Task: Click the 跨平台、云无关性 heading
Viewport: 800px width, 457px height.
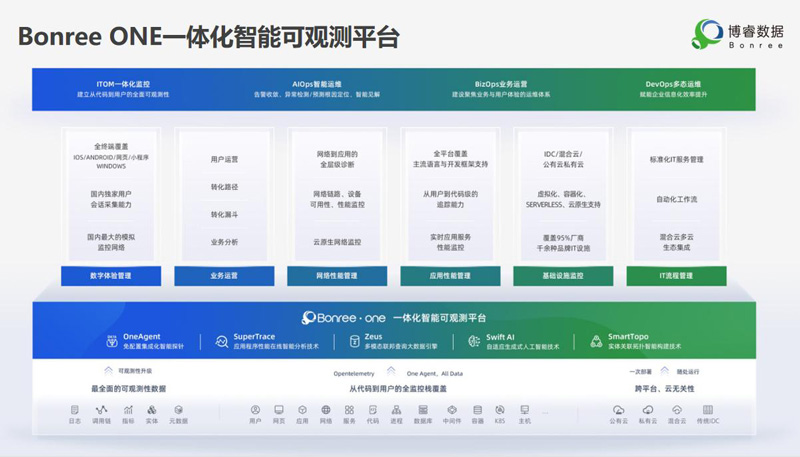Action: (x=664, y=389)
